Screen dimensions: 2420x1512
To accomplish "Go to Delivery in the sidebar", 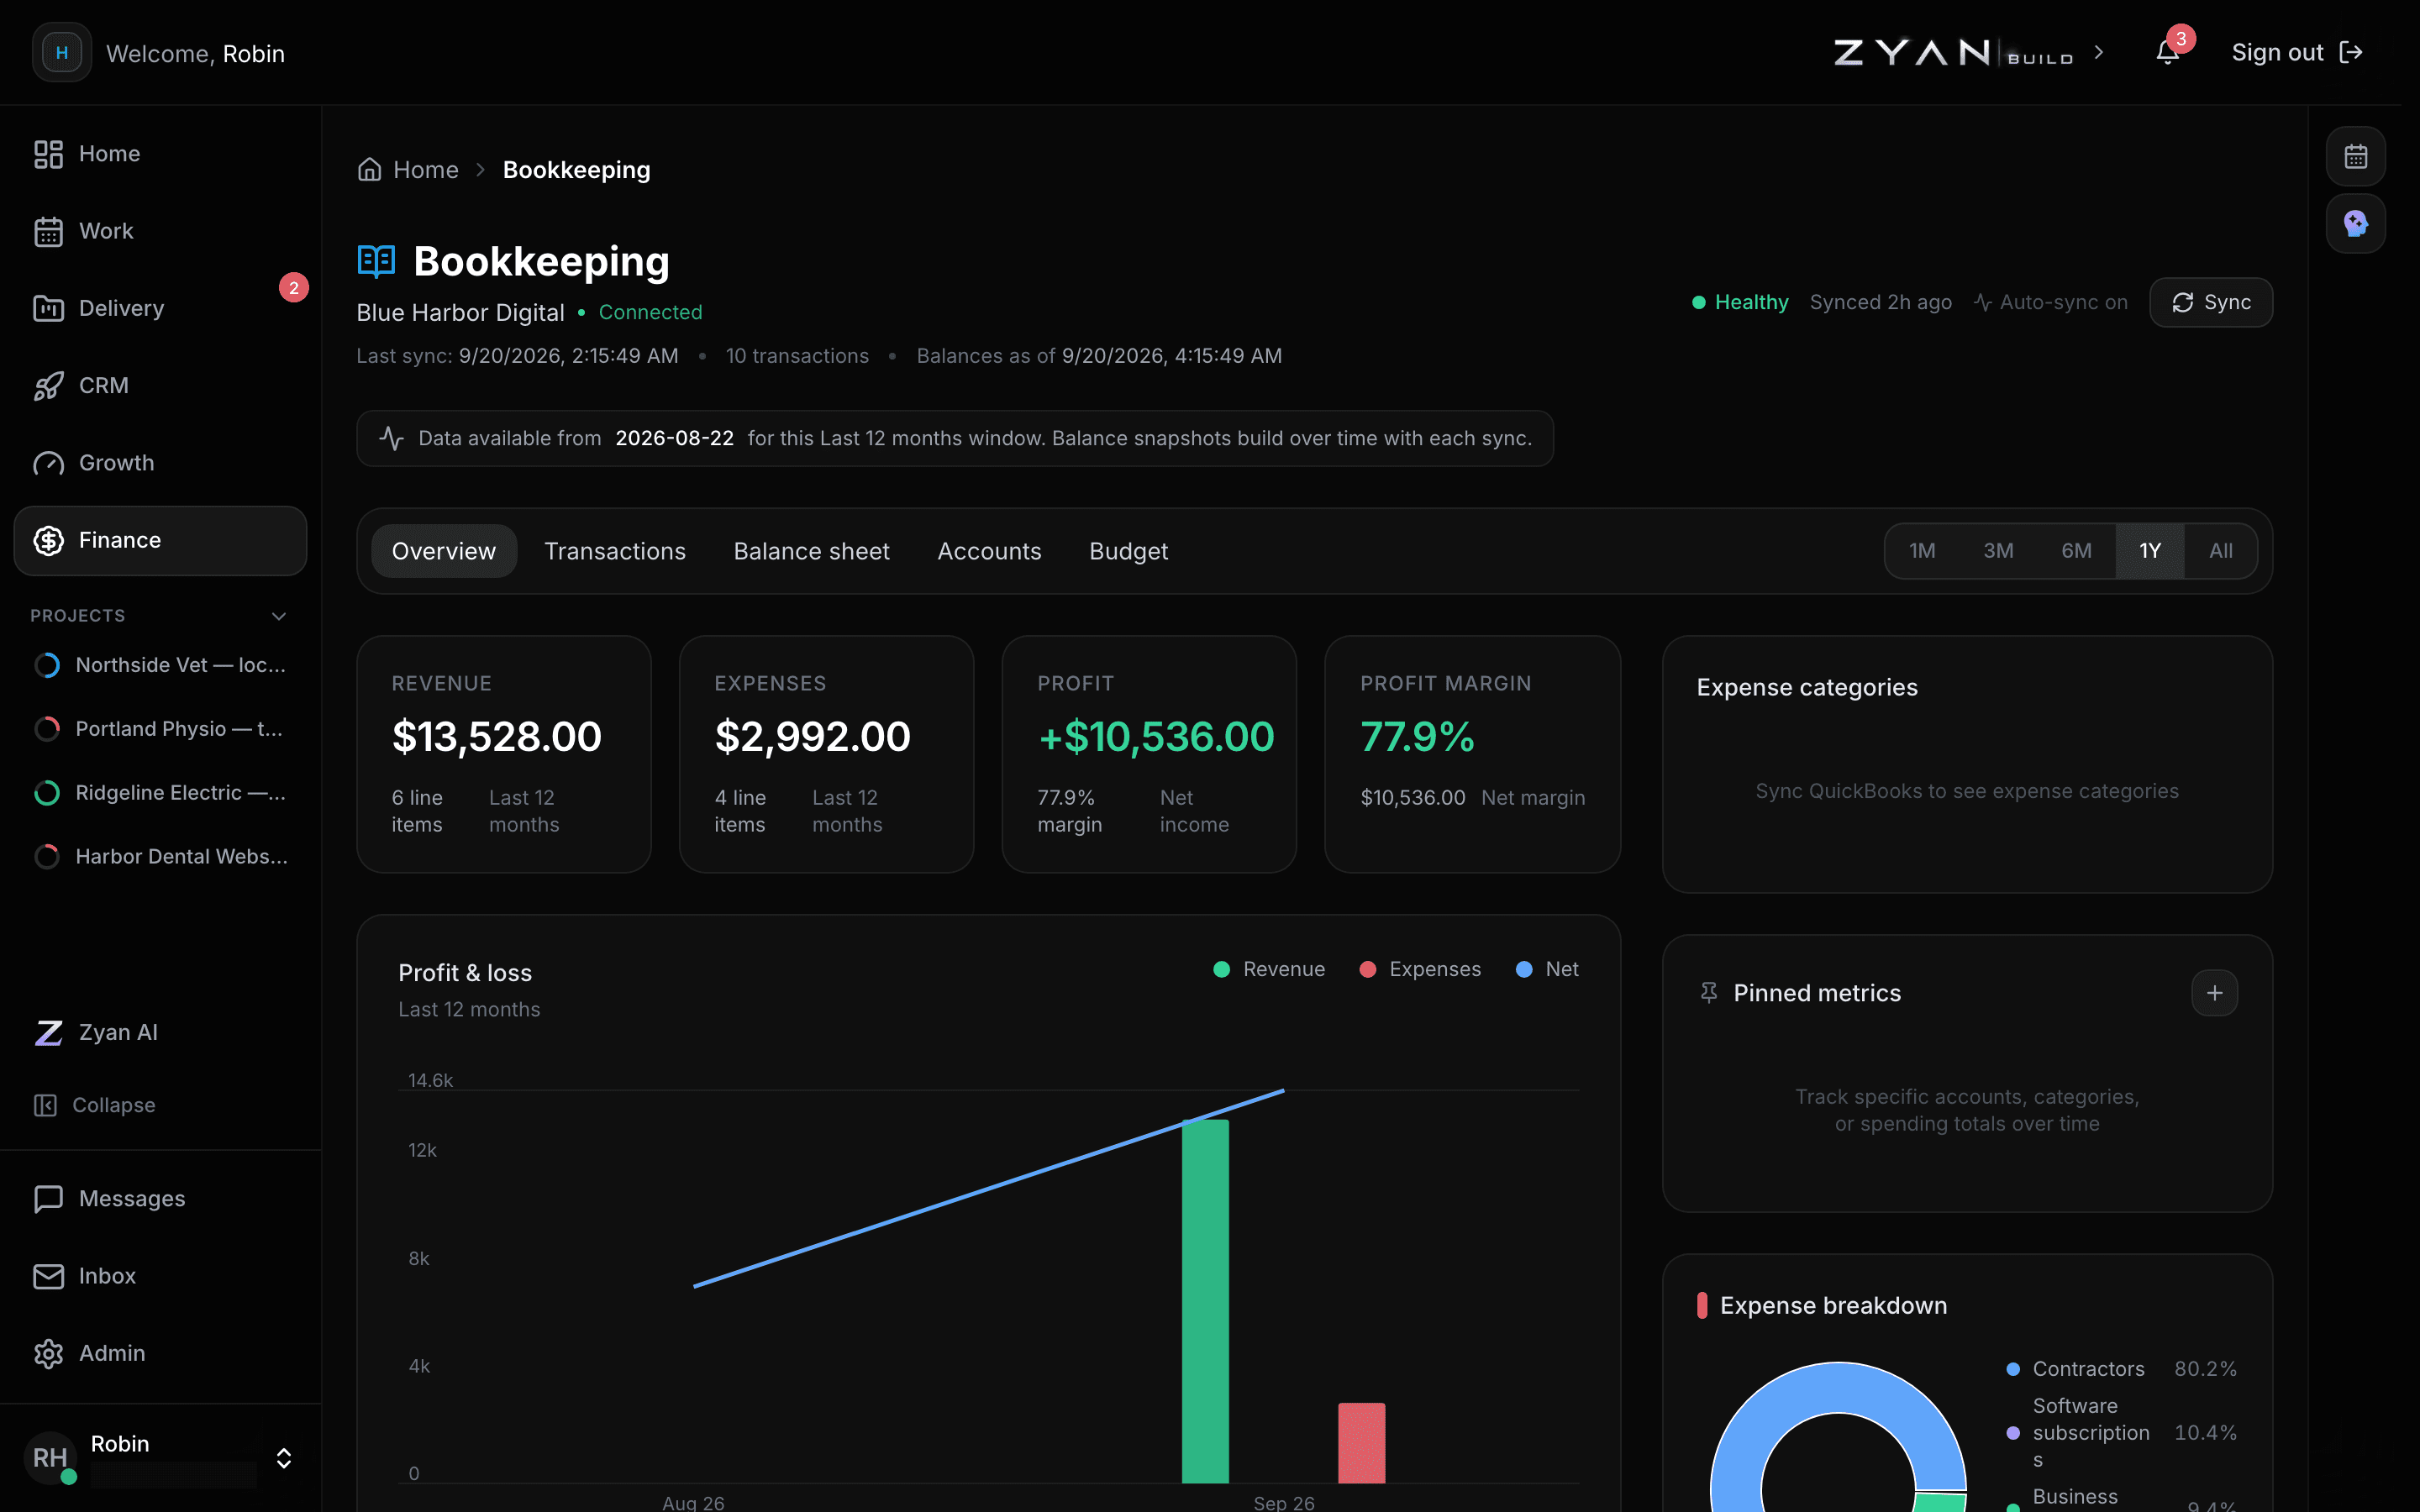I will tap(160, 308).
